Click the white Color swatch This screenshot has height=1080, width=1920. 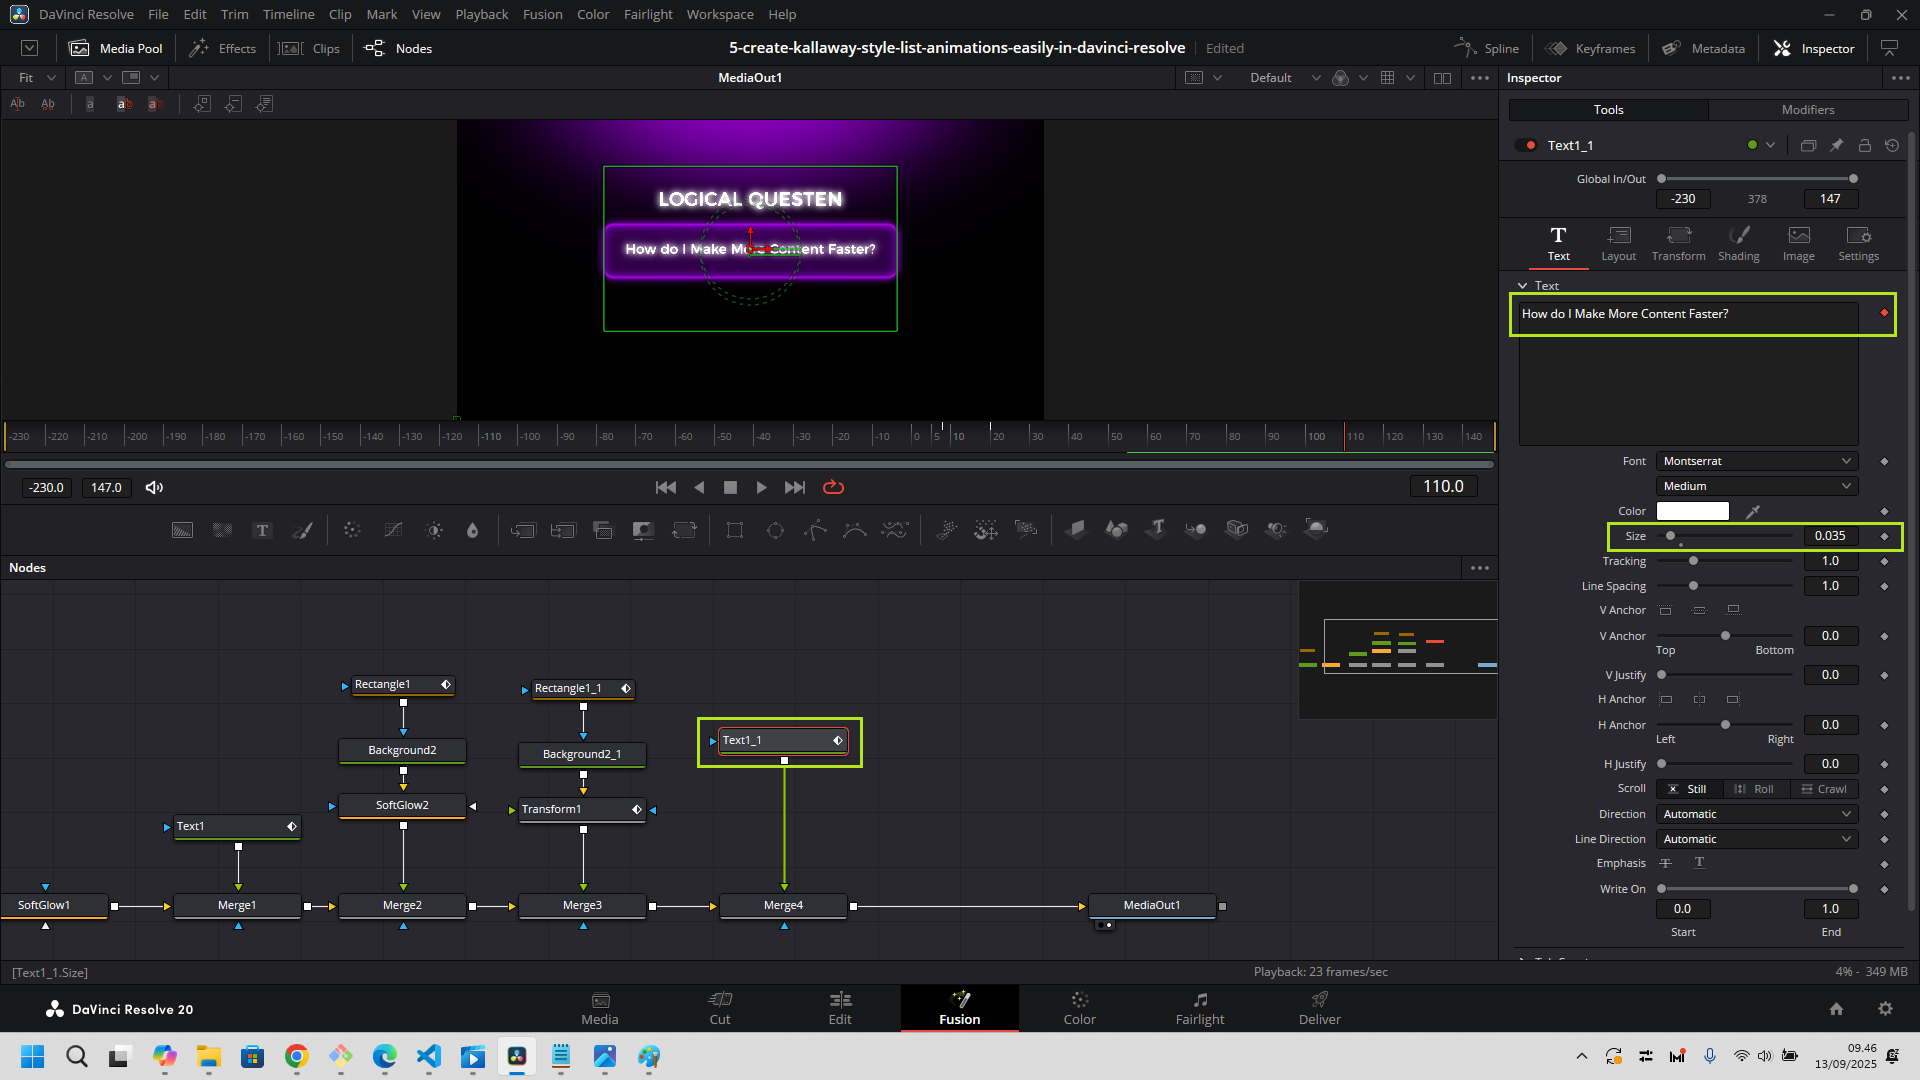click(1692, 511)
